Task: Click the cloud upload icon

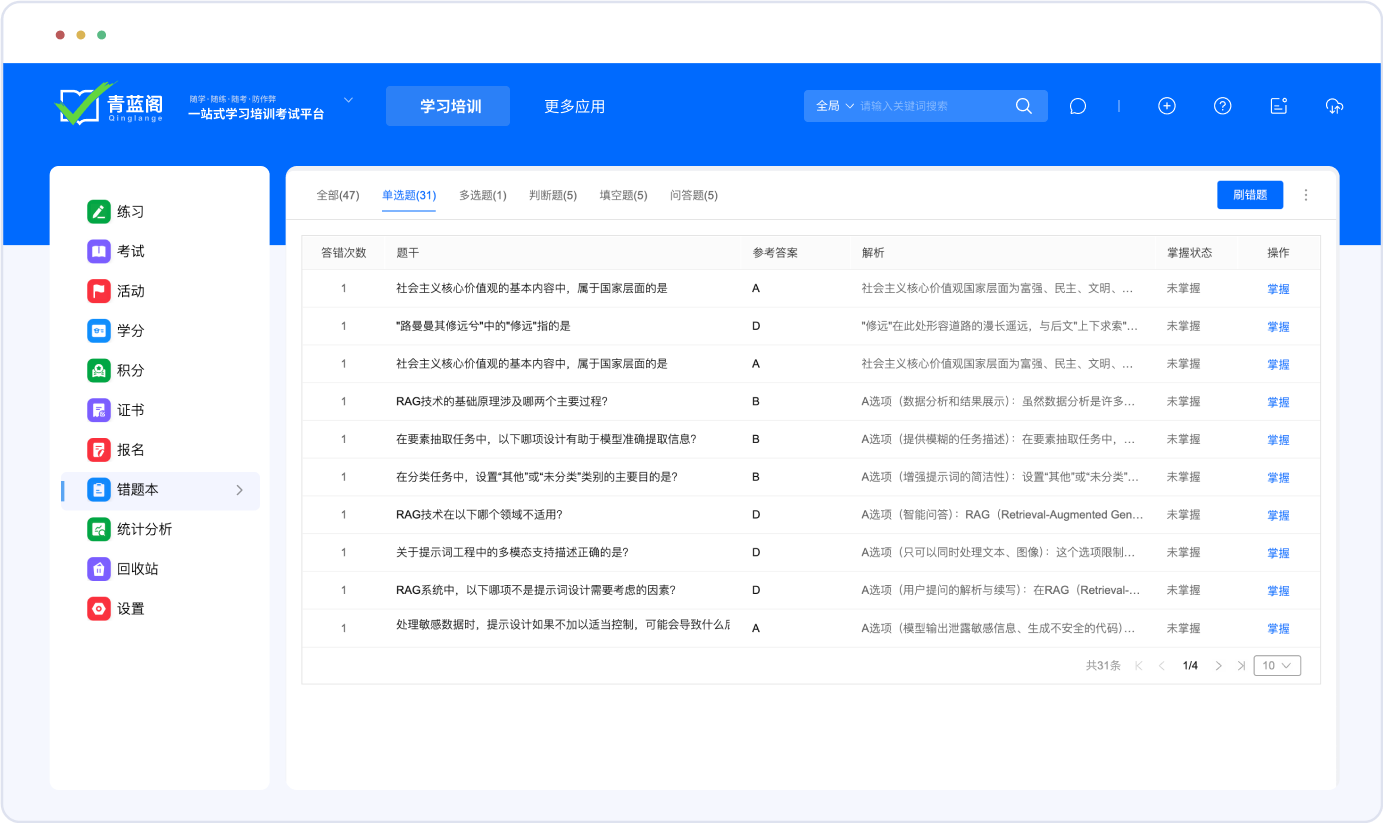Action: point(1334,106)
